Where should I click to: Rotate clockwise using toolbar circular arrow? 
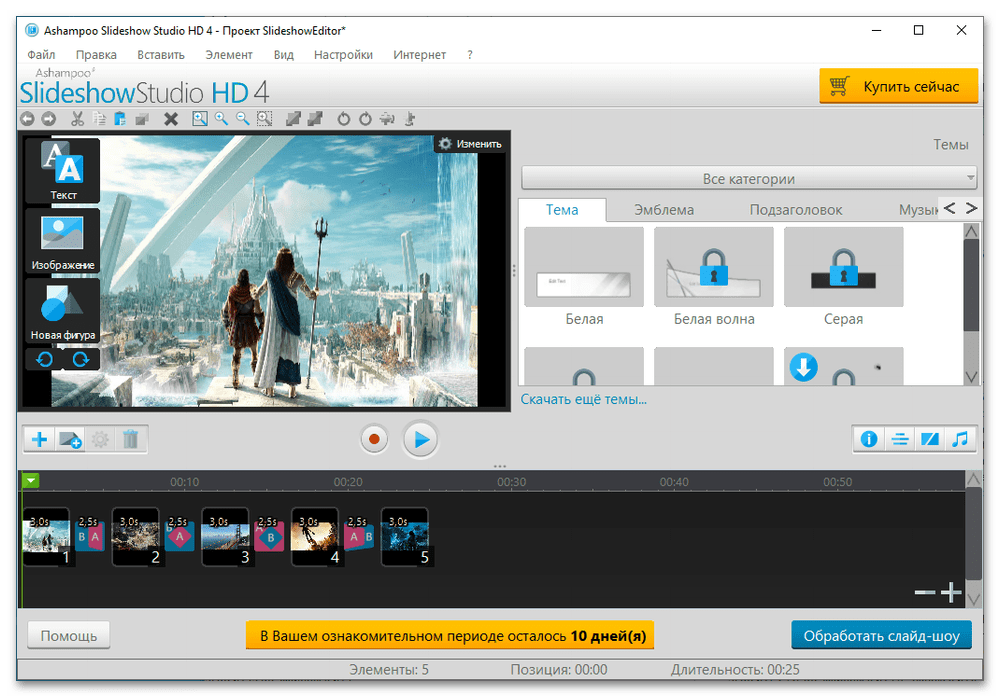pyautogui.click(x=365, y=119)
